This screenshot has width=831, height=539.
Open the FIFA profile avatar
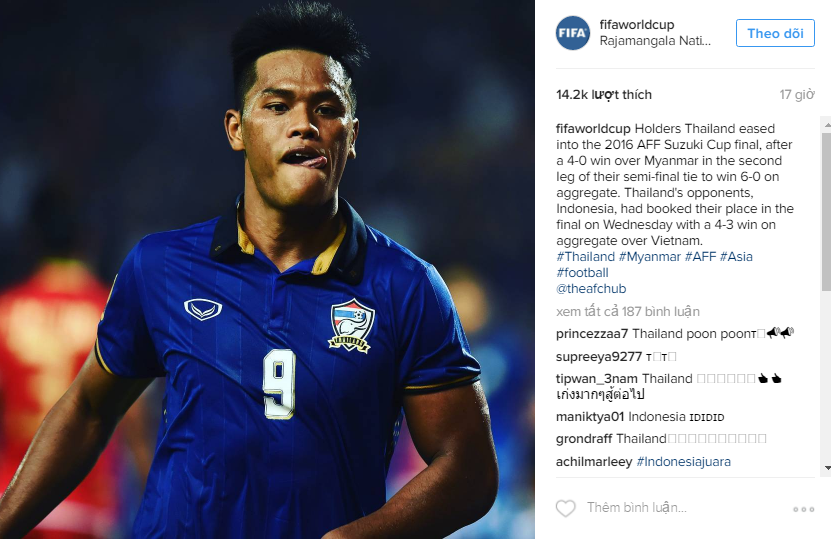(x=572, y=33)
